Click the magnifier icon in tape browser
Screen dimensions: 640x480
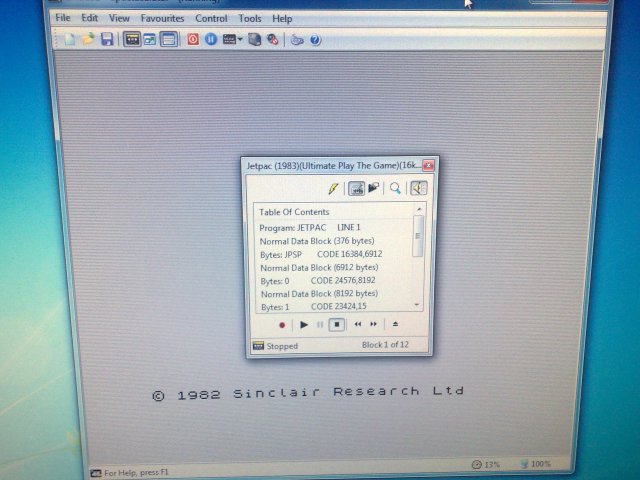395,188
